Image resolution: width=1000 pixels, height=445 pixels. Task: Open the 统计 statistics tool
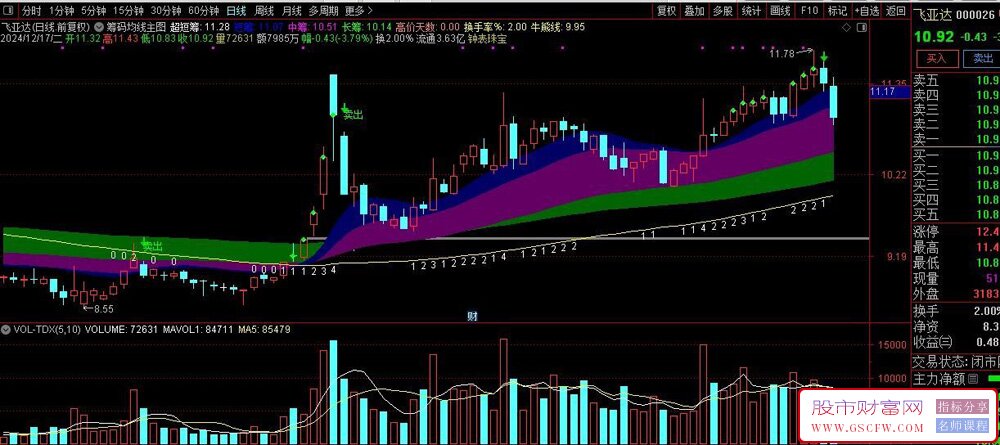coord(751,11)
